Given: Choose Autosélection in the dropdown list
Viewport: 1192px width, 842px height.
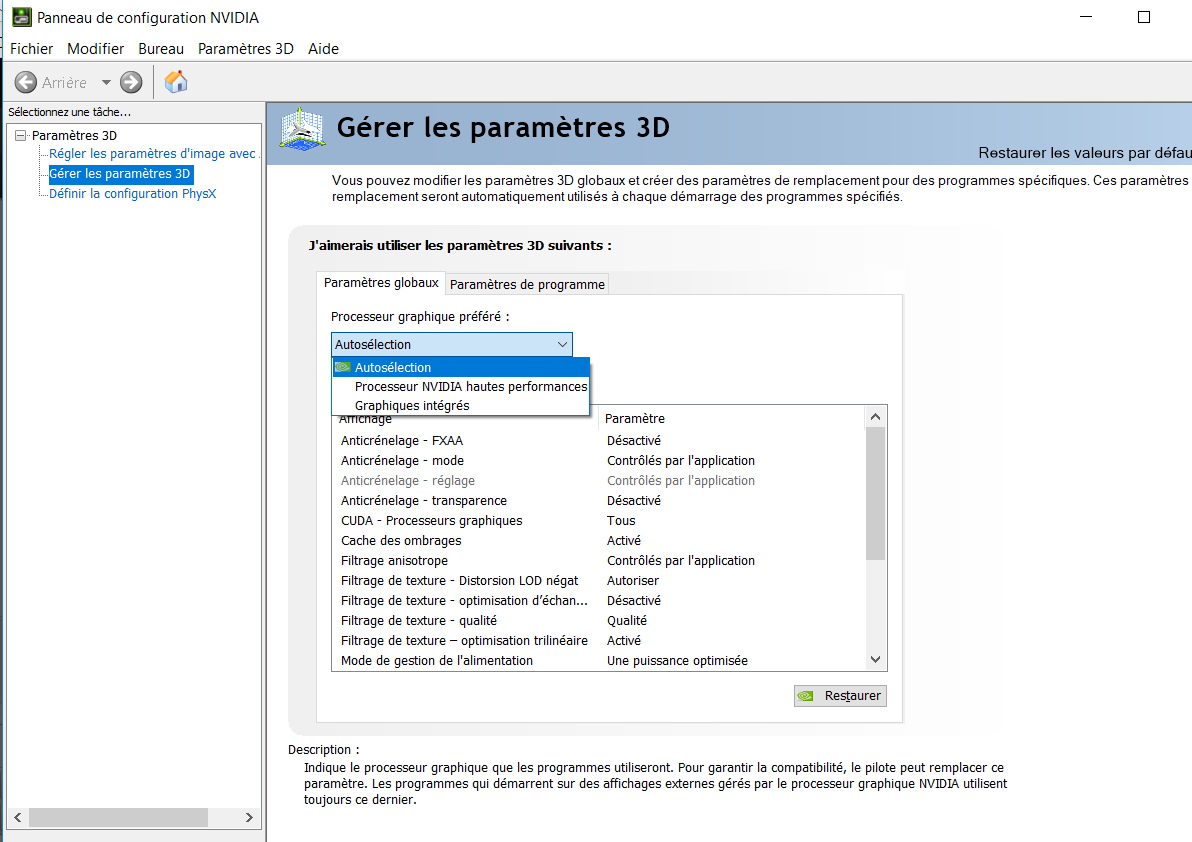Looking at the screenshot, I should tap(393, 367).
